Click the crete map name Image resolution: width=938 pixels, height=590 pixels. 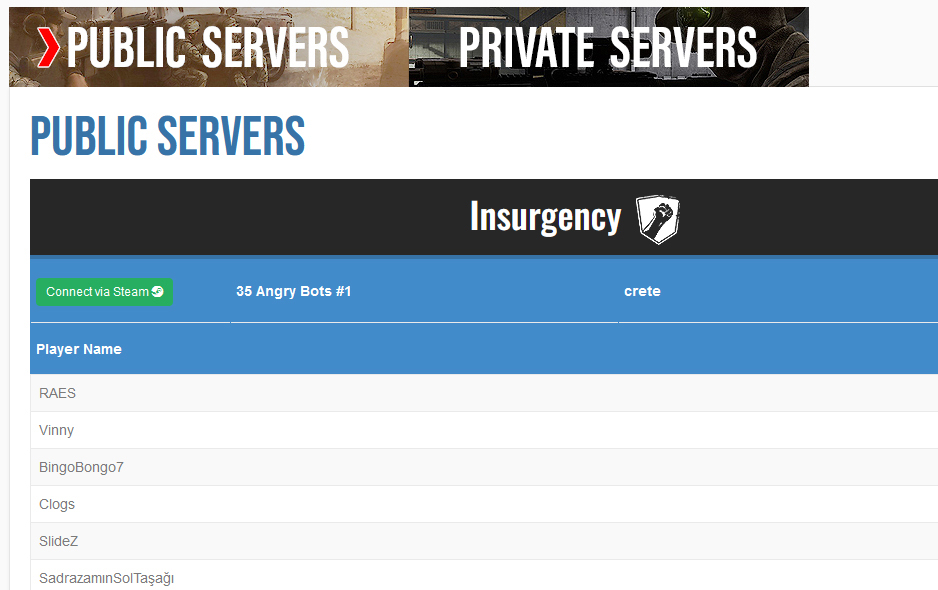coord(642,292)
